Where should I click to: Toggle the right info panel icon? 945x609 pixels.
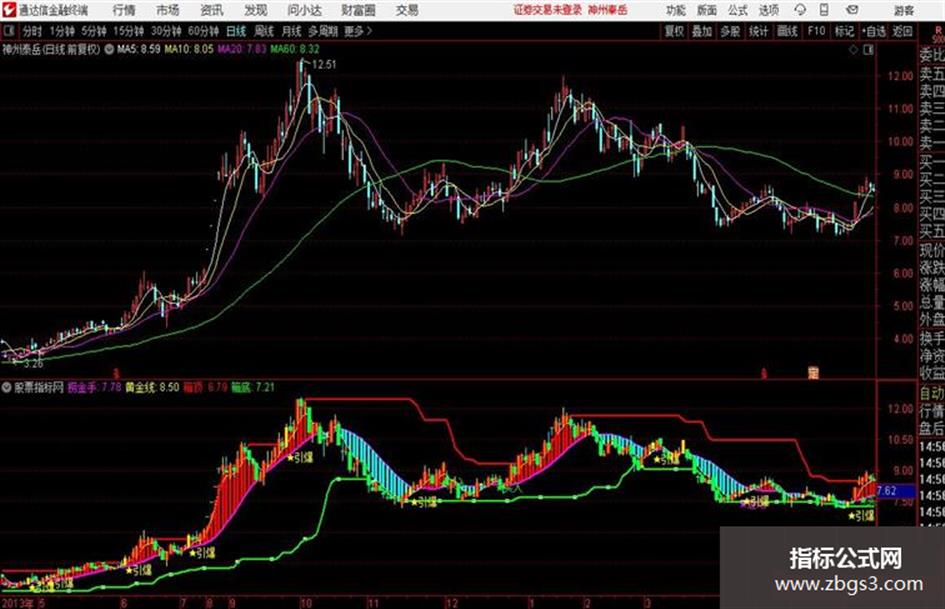coord(868,50)
